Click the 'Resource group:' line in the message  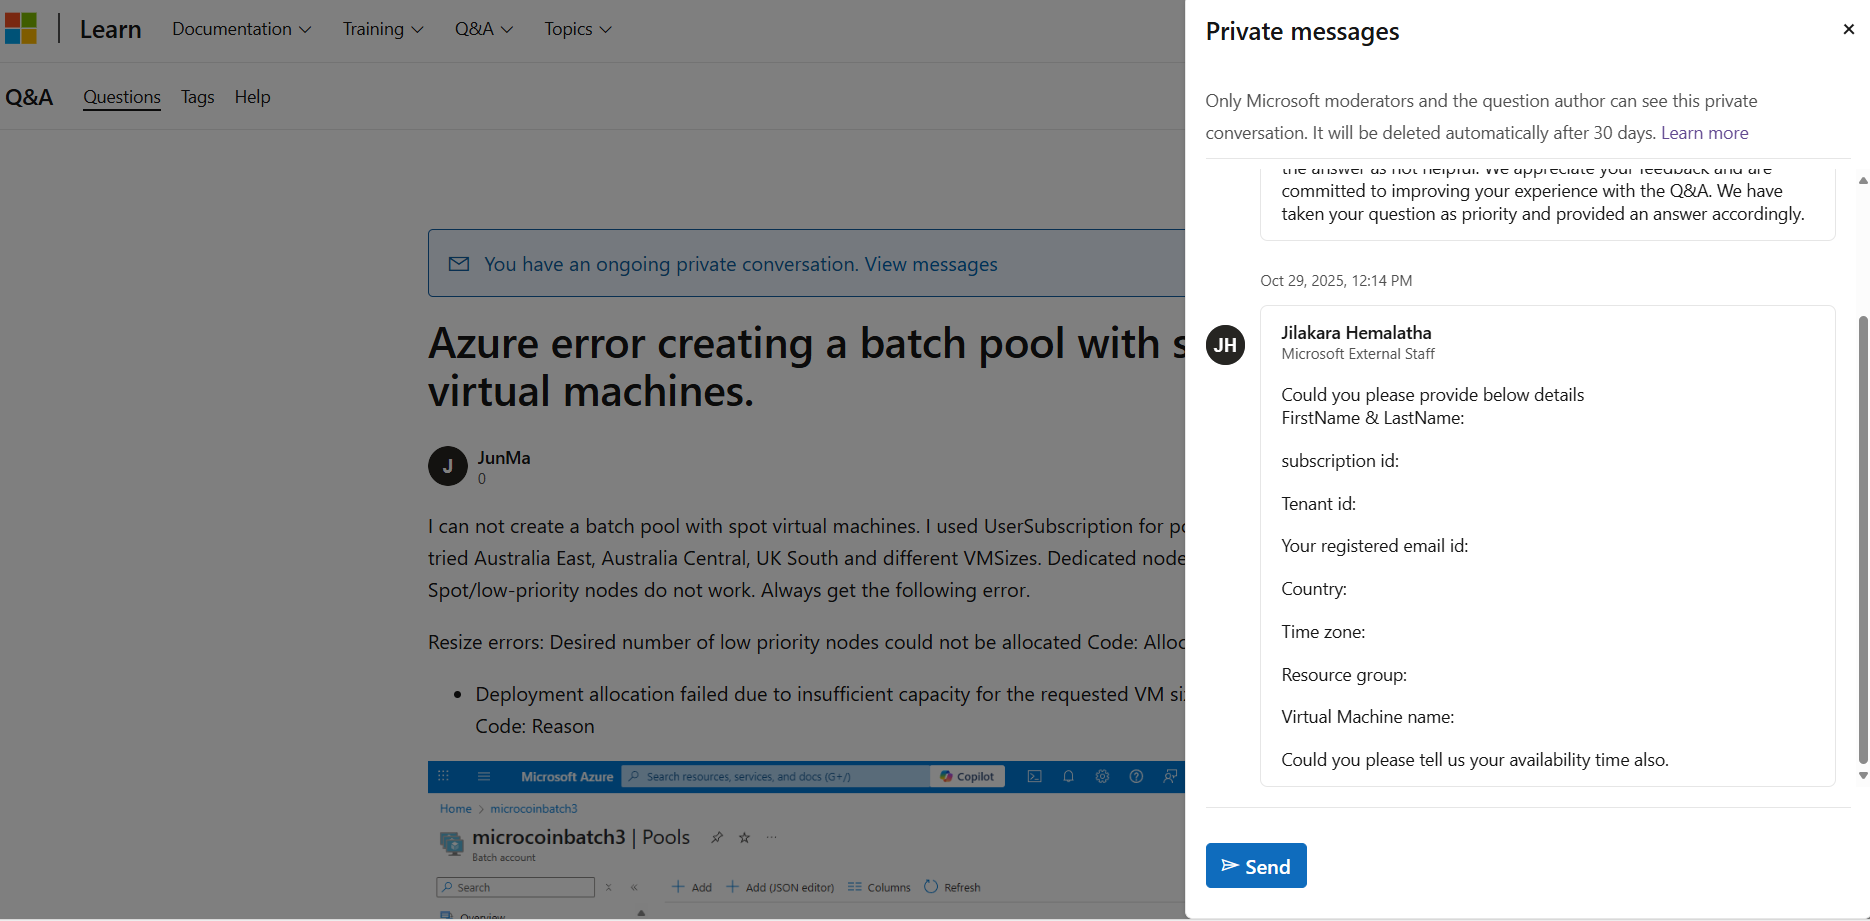pos(1344,675)
